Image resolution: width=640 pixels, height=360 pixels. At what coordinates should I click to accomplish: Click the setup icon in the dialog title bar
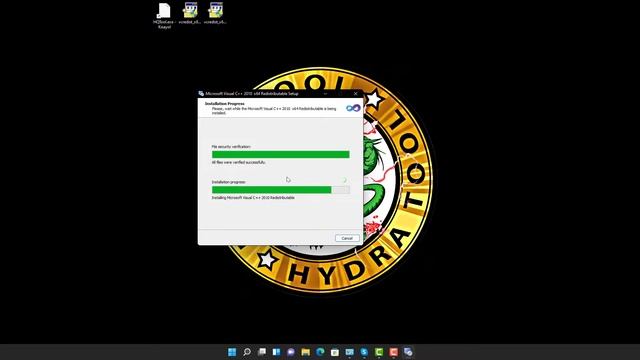click(x=201, y=93)
